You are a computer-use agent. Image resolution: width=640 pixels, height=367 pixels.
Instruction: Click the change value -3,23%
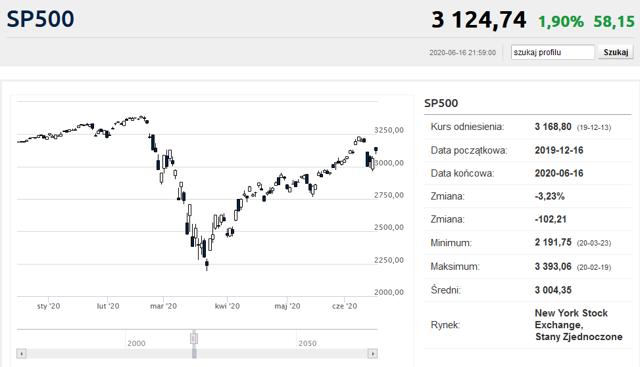click(550, 196)
